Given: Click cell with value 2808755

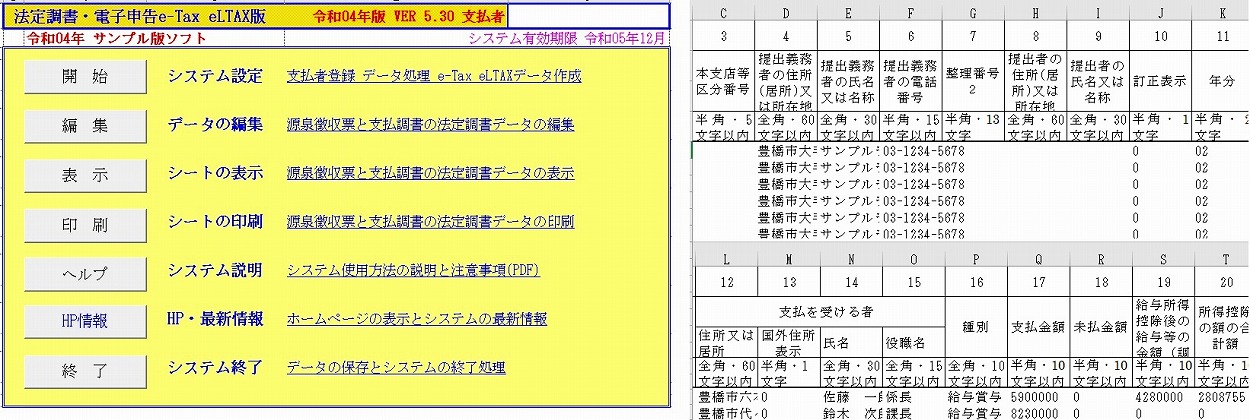Looking at the screenshot, I should [x=1222, y=397].
